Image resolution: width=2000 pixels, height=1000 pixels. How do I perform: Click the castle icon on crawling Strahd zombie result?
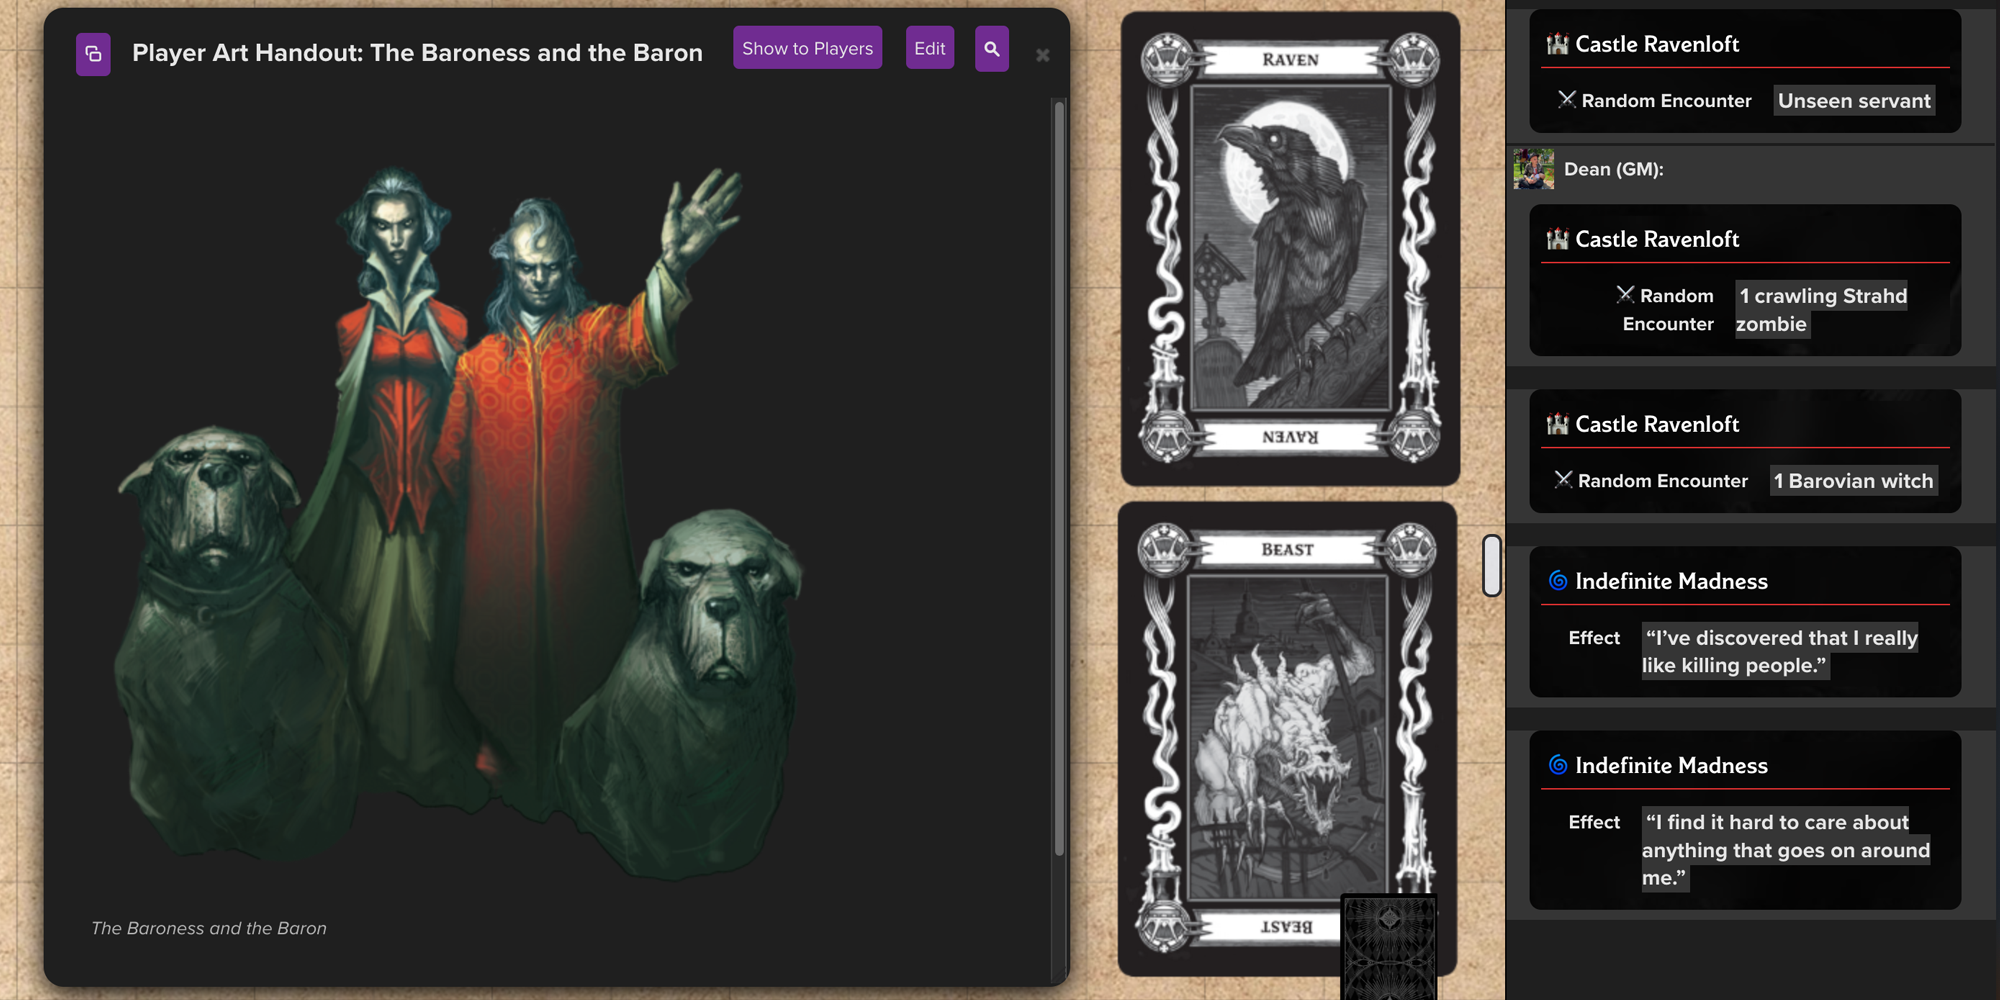(x=1558, y=239)
